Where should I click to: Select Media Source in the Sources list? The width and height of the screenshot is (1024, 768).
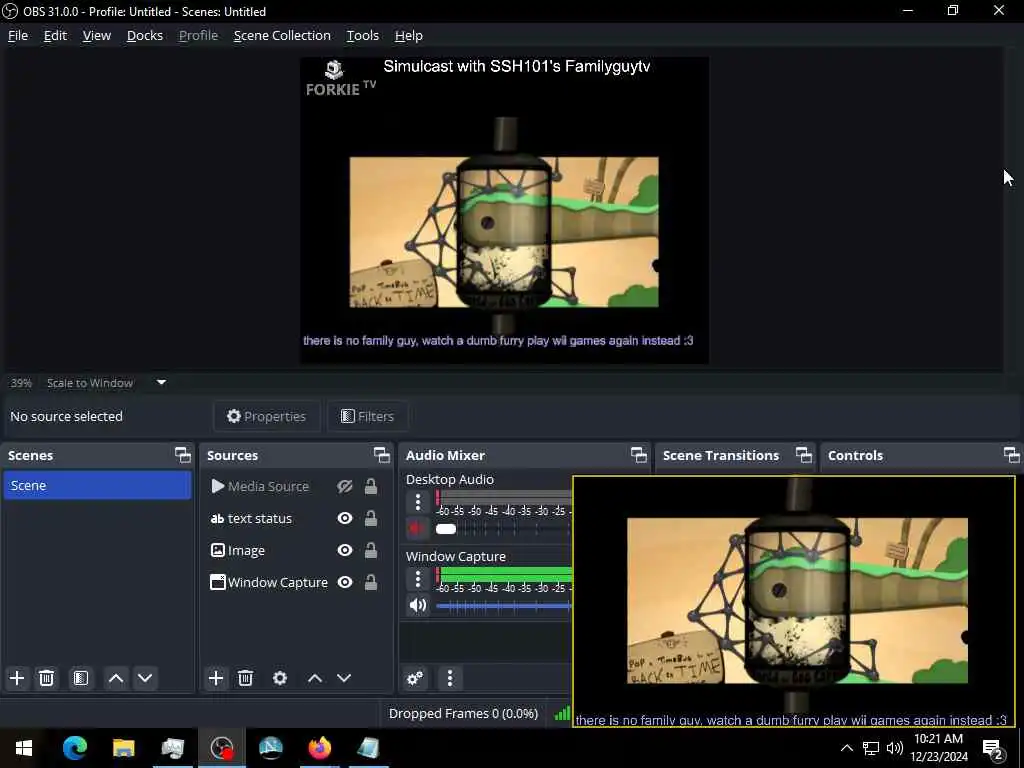[x=268, y=486]
